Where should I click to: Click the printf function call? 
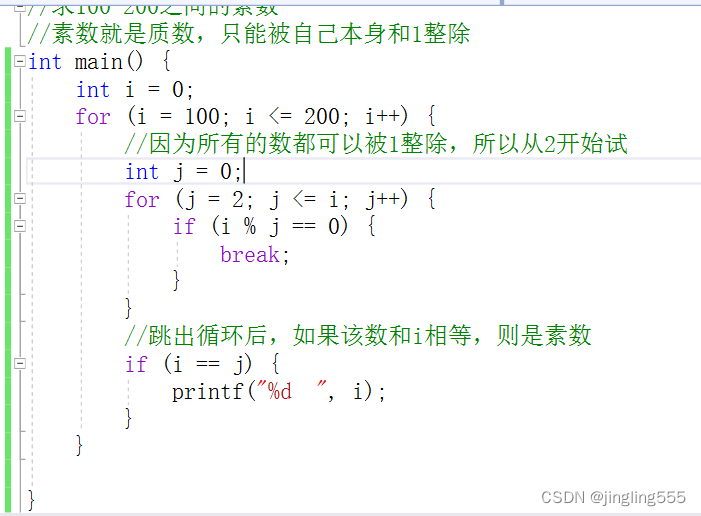click(207, 391)
